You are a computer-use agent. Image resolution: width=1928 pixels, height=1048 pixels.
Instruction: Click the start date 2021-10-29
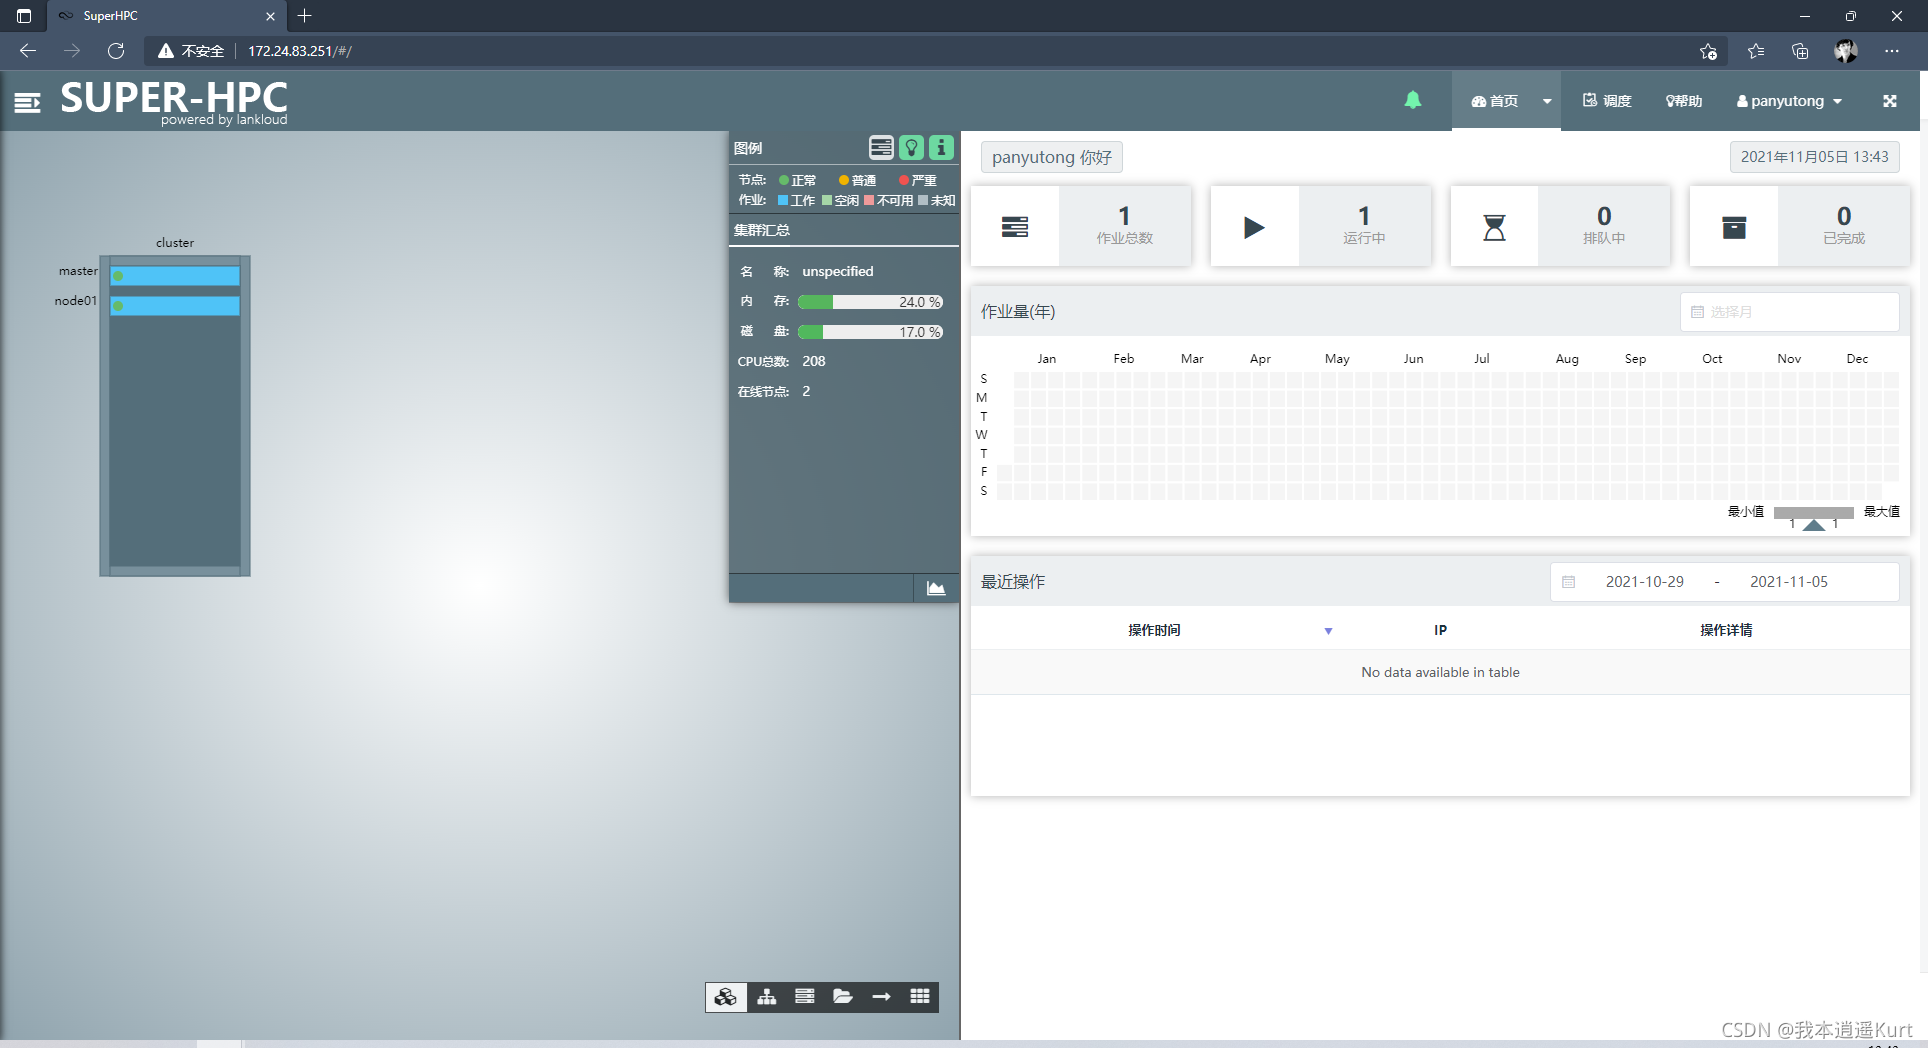pyautogui.click(x=1645, y=582)
